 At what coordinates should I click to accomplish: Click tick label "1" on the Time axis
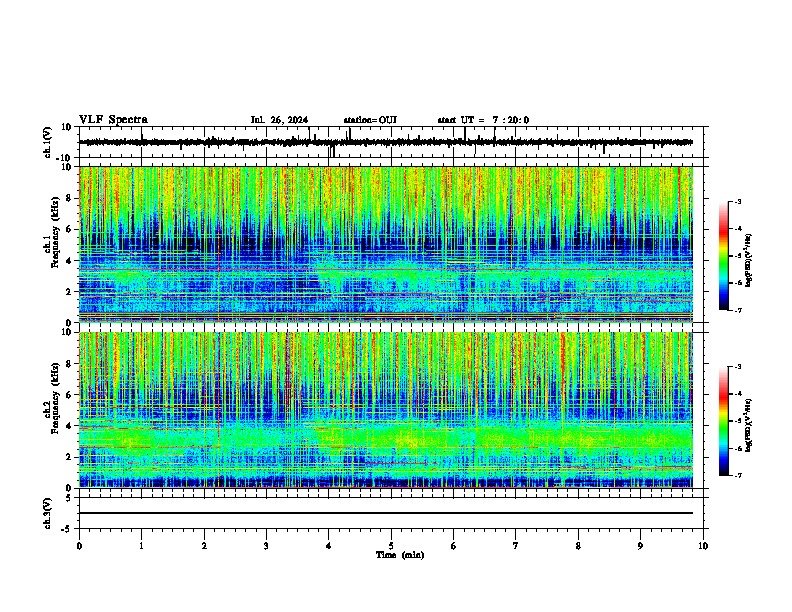pyautogui.click(x=141, y=546)
